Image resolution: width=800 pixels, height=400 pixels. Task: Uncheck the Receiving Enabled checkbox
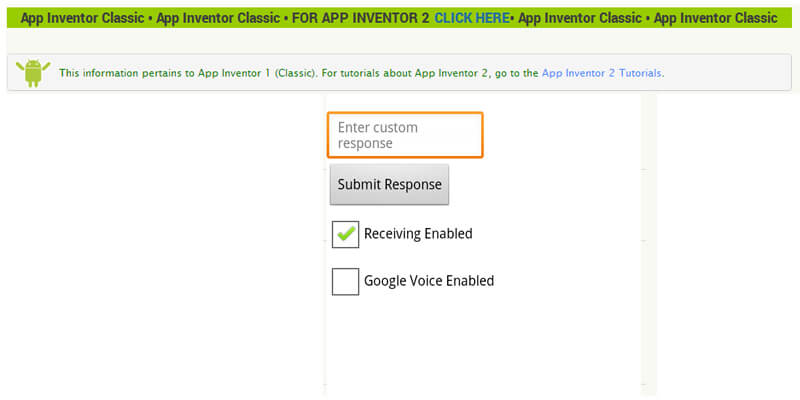tap(345, 234)
